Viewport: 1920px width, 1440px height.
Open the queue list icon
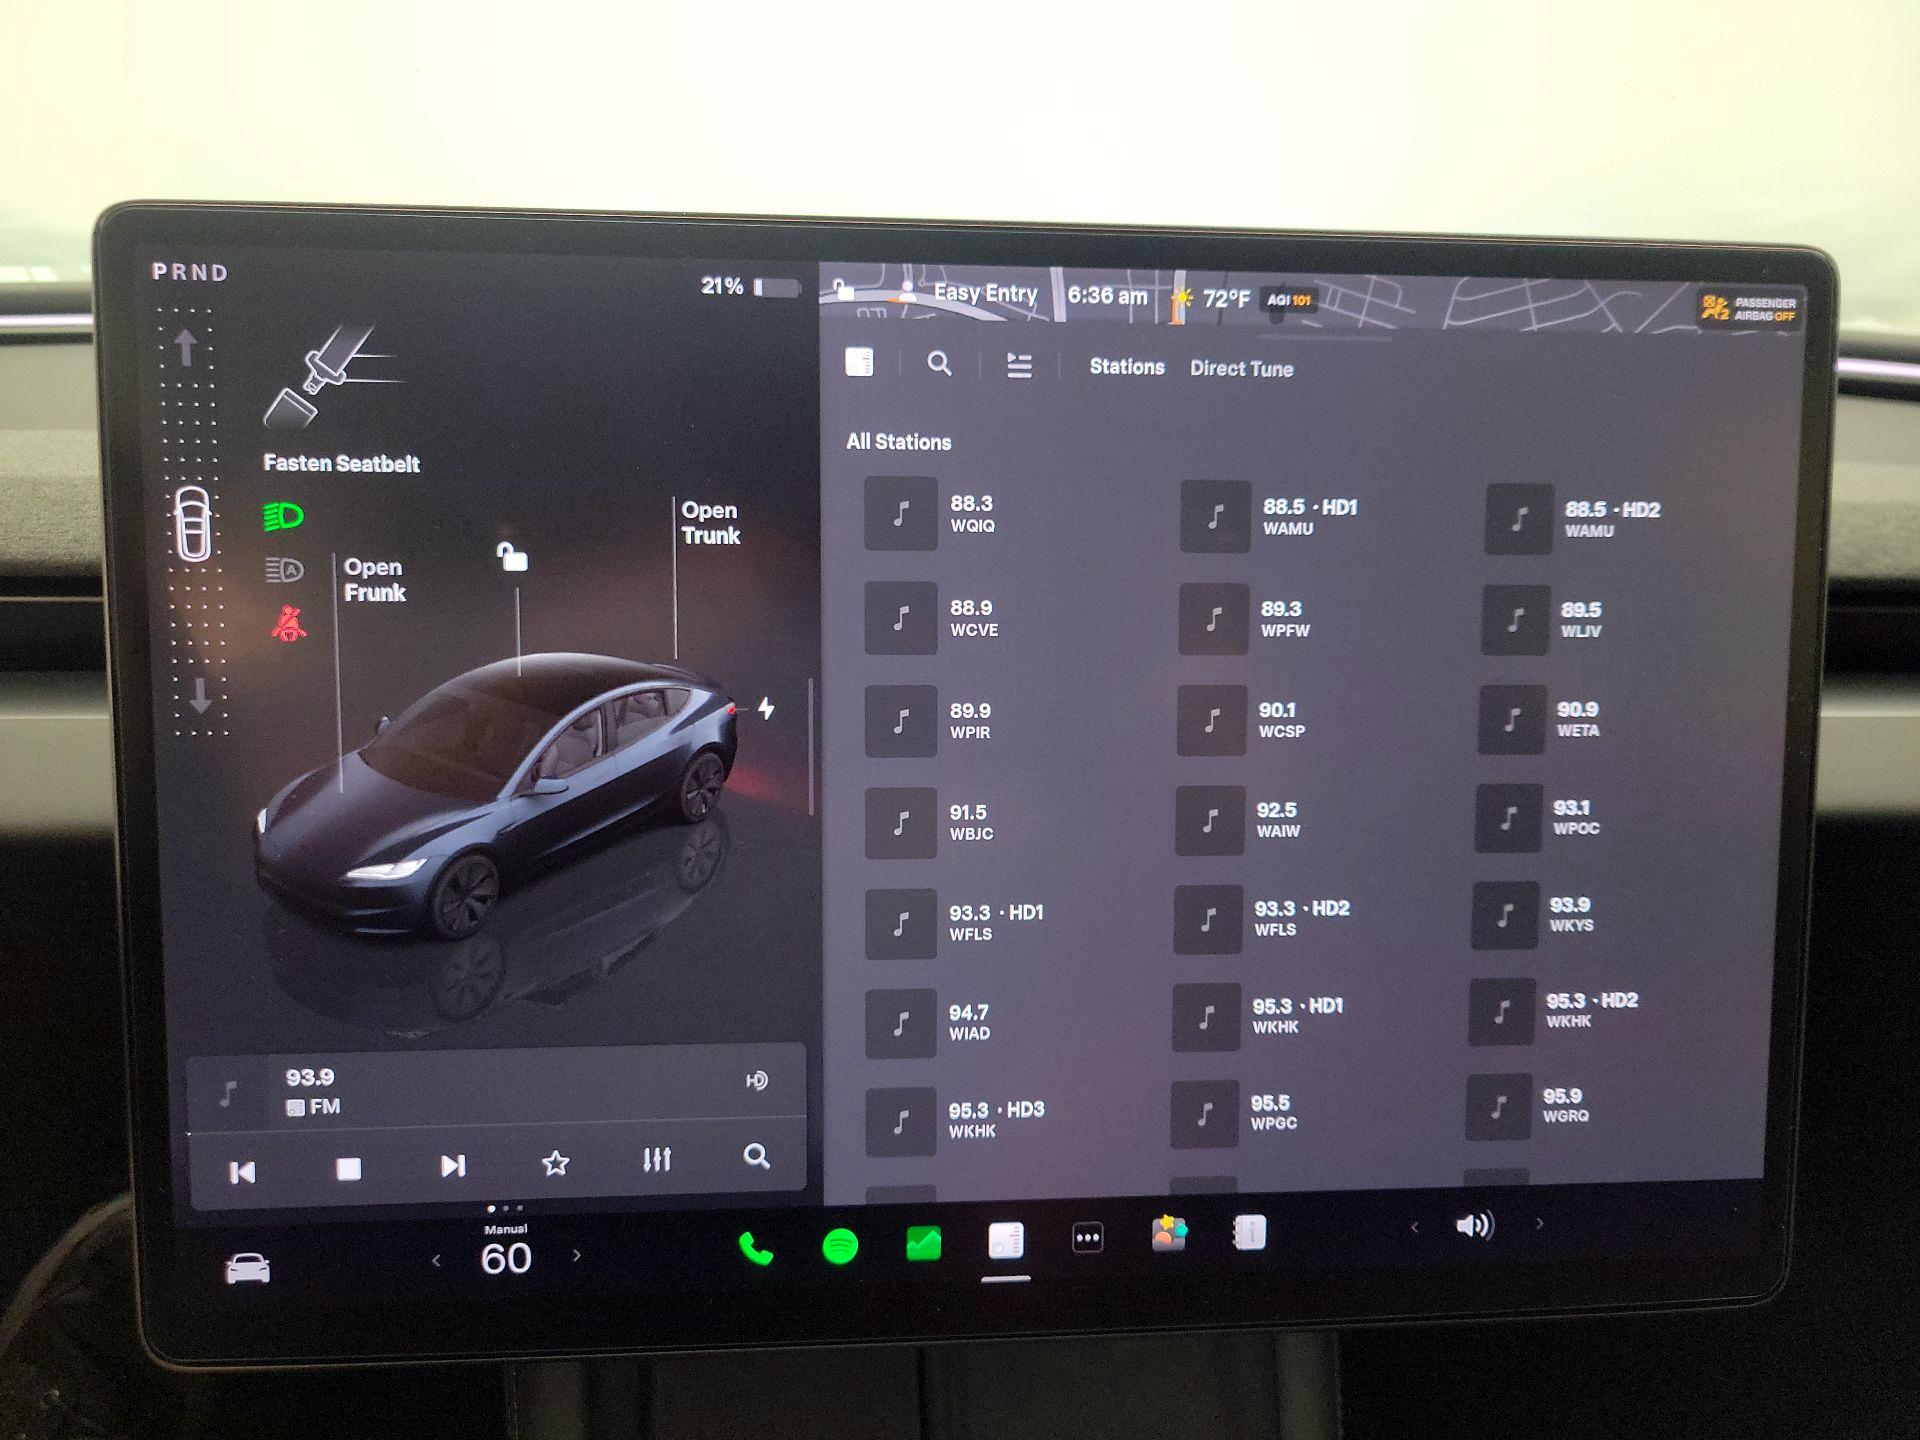1019,365
